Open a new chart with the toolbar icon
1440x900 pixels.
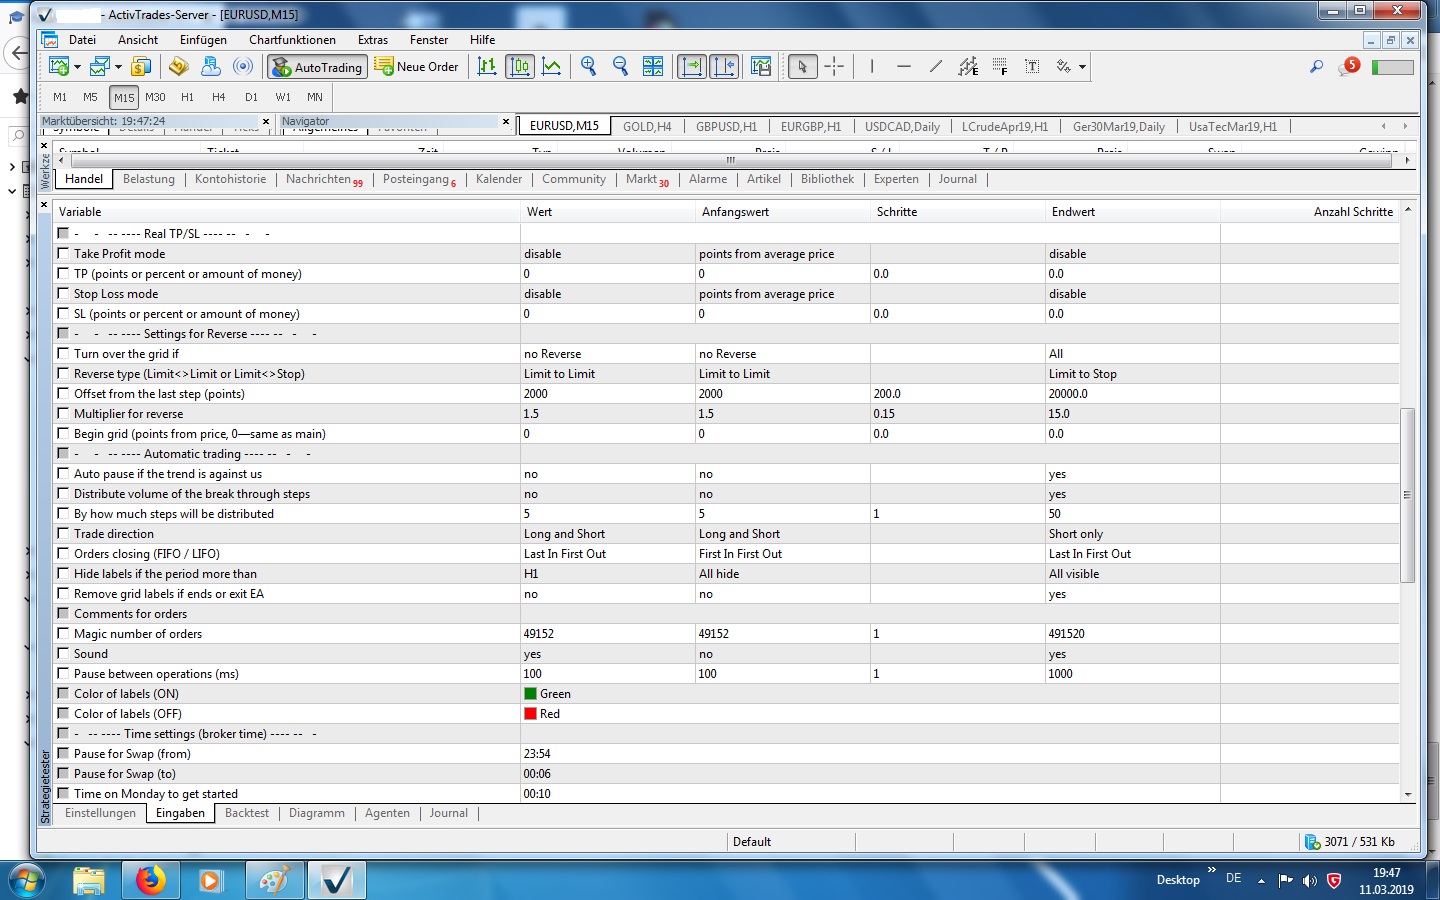coord(59,67)
